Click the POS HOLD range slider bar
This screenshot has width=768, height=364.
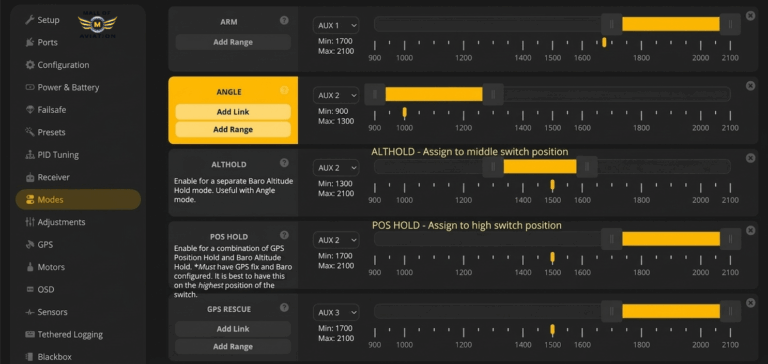point(671,239)
